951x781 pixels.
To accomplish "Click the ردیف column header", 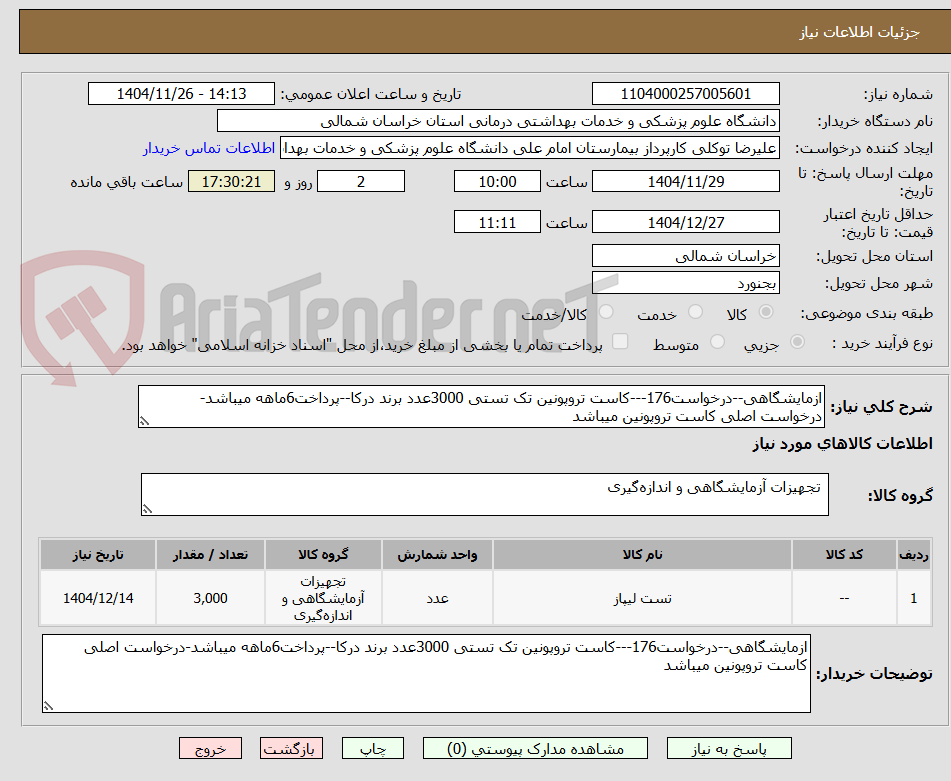I will tap(914, 555).
